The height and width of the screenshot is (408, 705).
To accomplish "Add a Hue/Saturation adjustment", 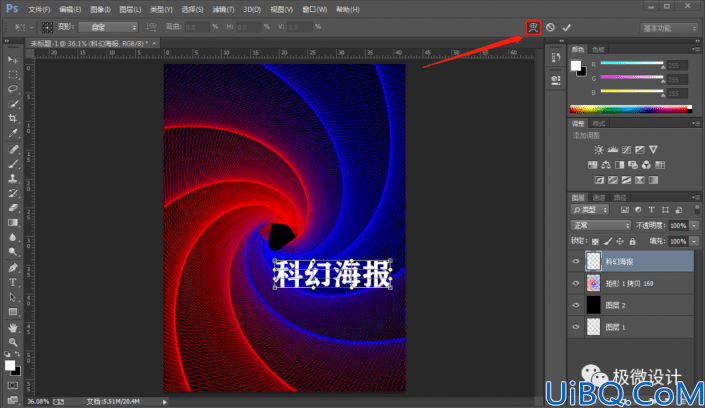I will (x=592, y=165).
